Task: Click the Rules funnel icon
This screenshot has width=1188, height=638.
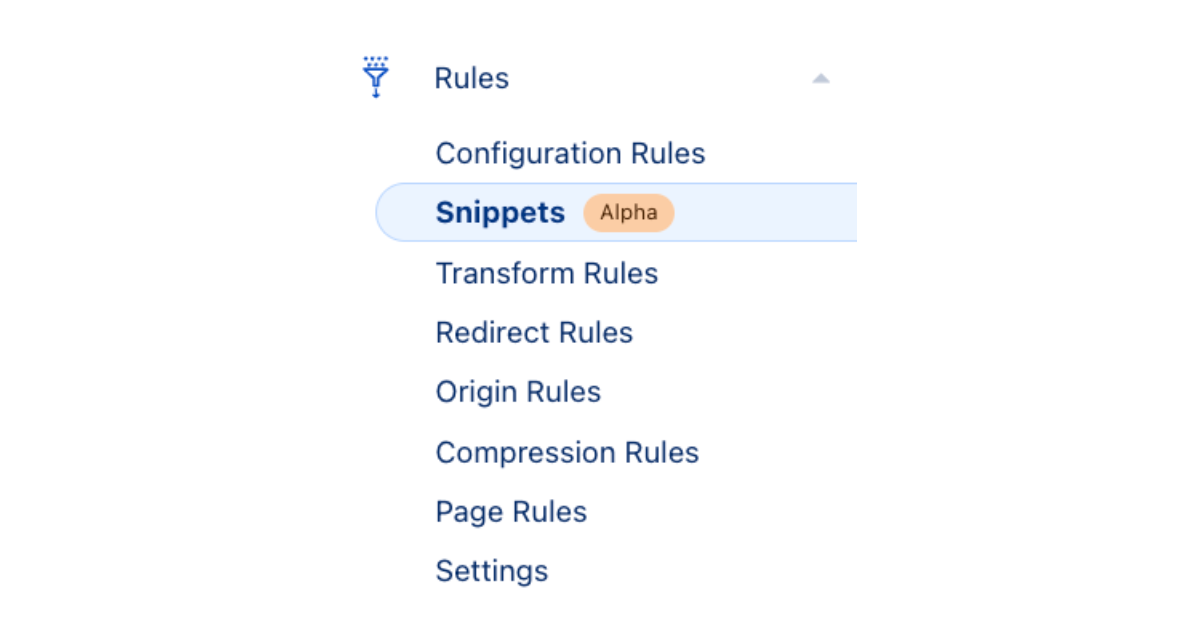Action: 376,77
